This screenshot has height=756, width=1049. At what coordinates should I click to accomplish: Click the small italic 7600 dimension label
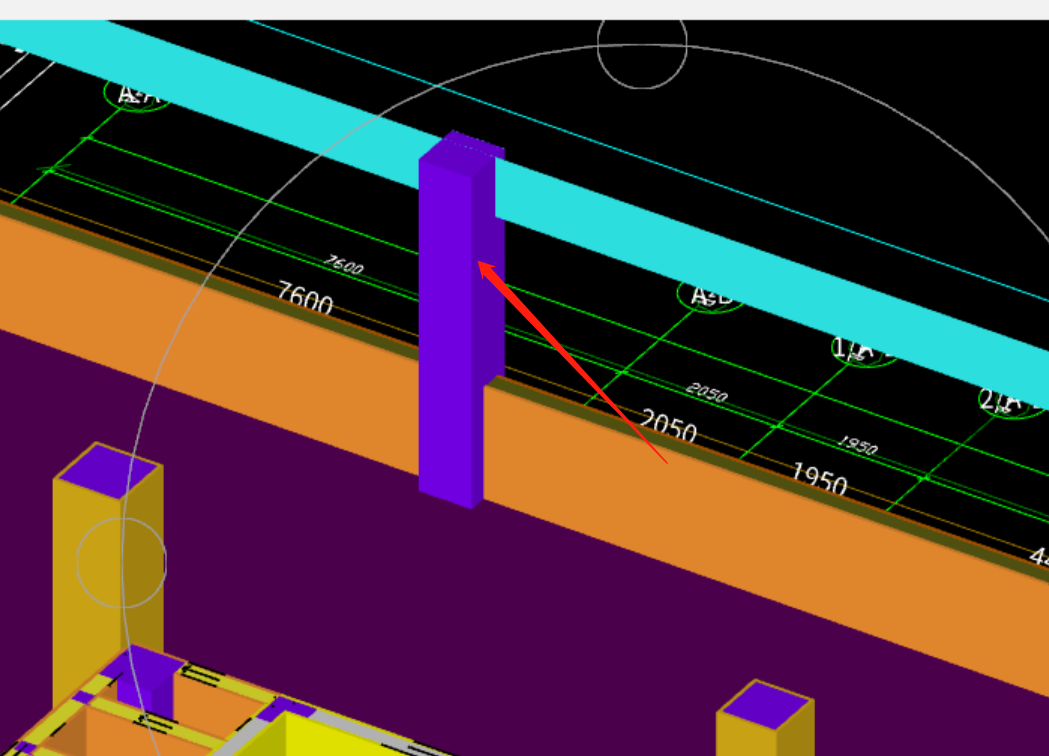344,264
